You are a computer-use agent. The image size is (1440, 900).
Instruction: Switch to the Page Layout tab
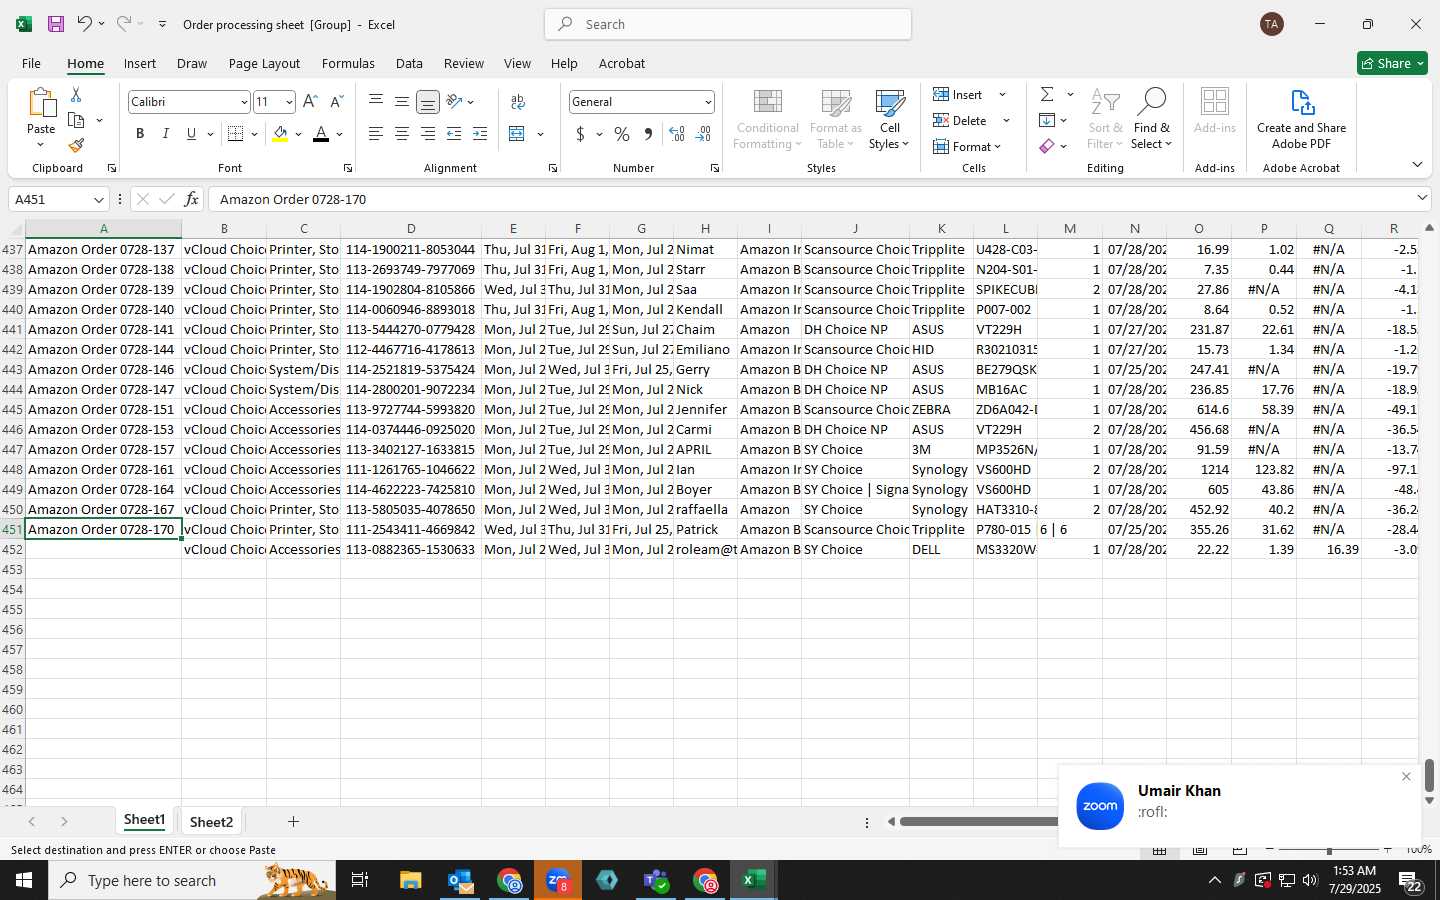click(264, 63)
